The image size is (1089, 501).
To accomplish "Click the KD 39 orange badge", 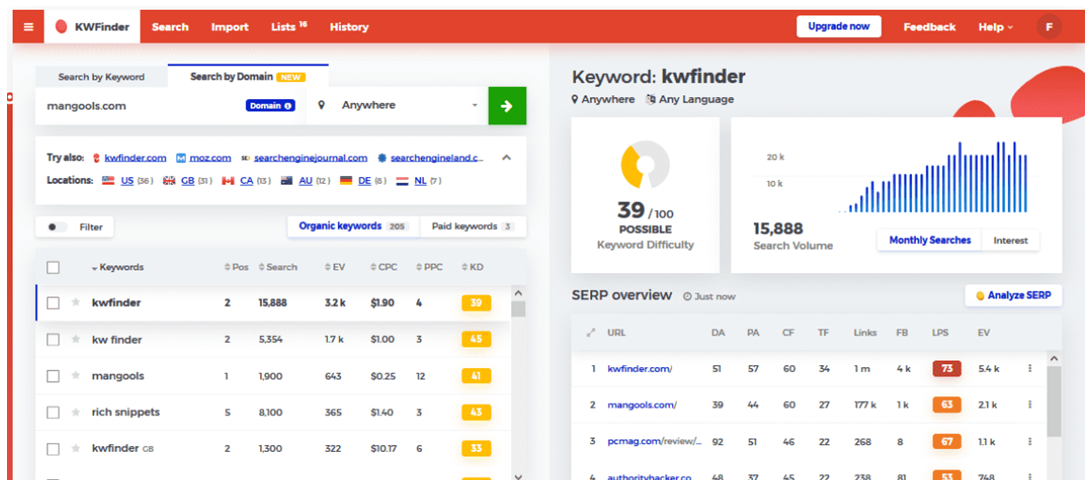I will click(476, 303).
